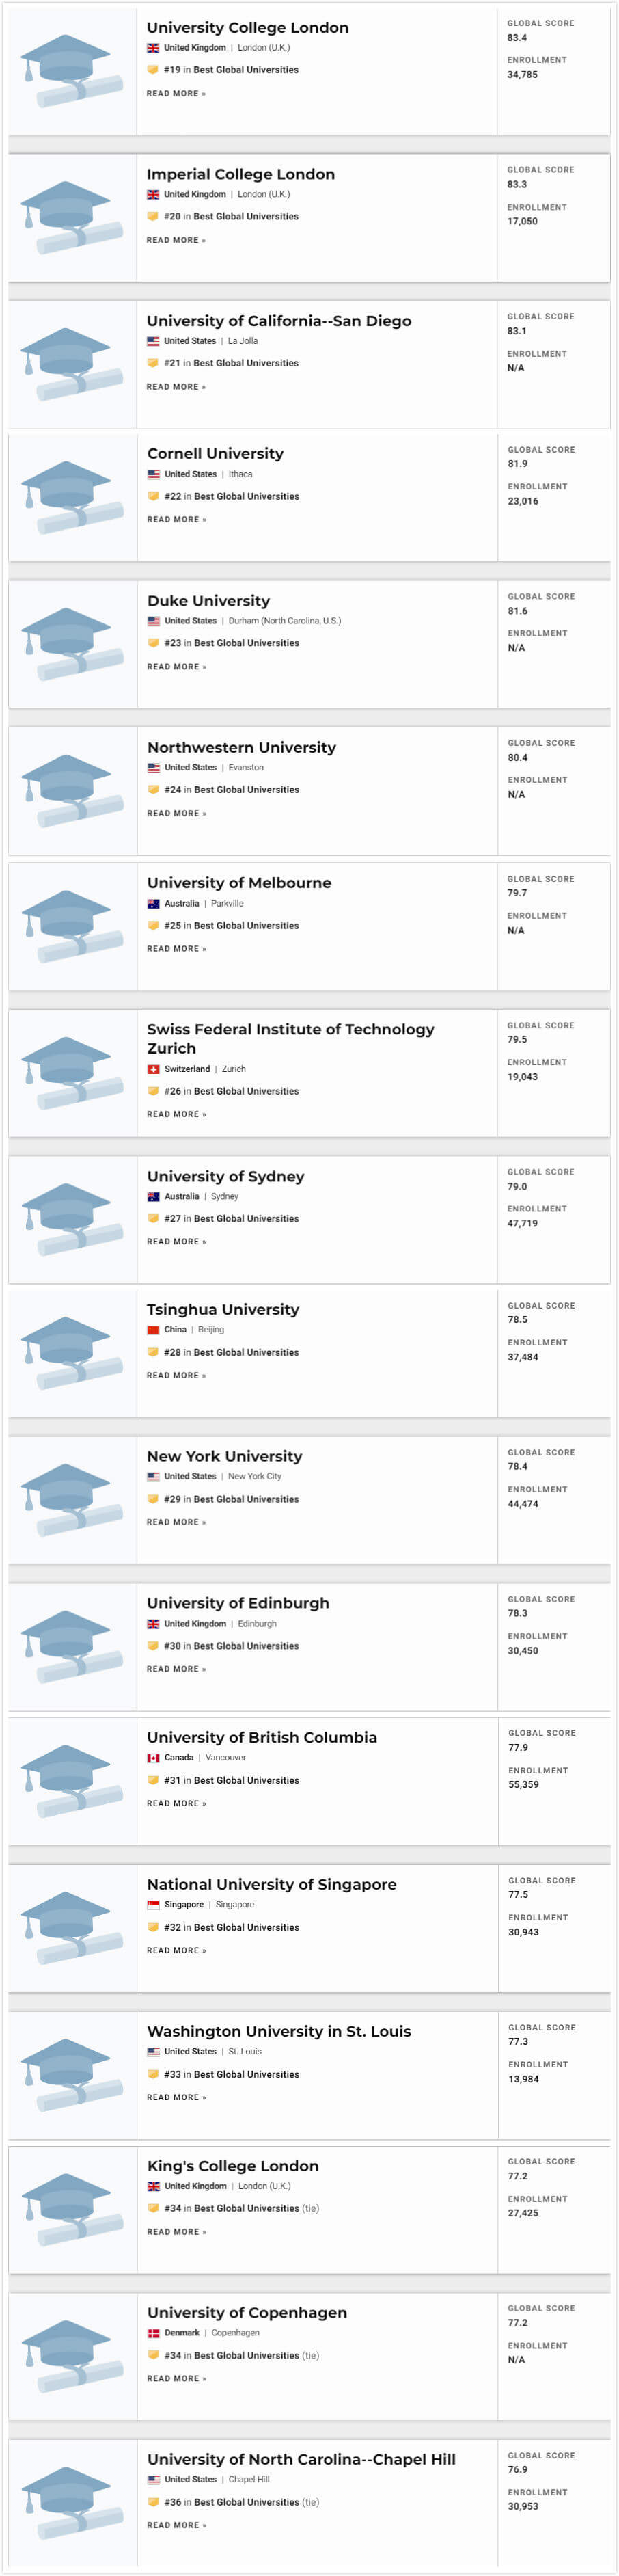Click Canada flag icon under British Columbia

point(153,1757)
